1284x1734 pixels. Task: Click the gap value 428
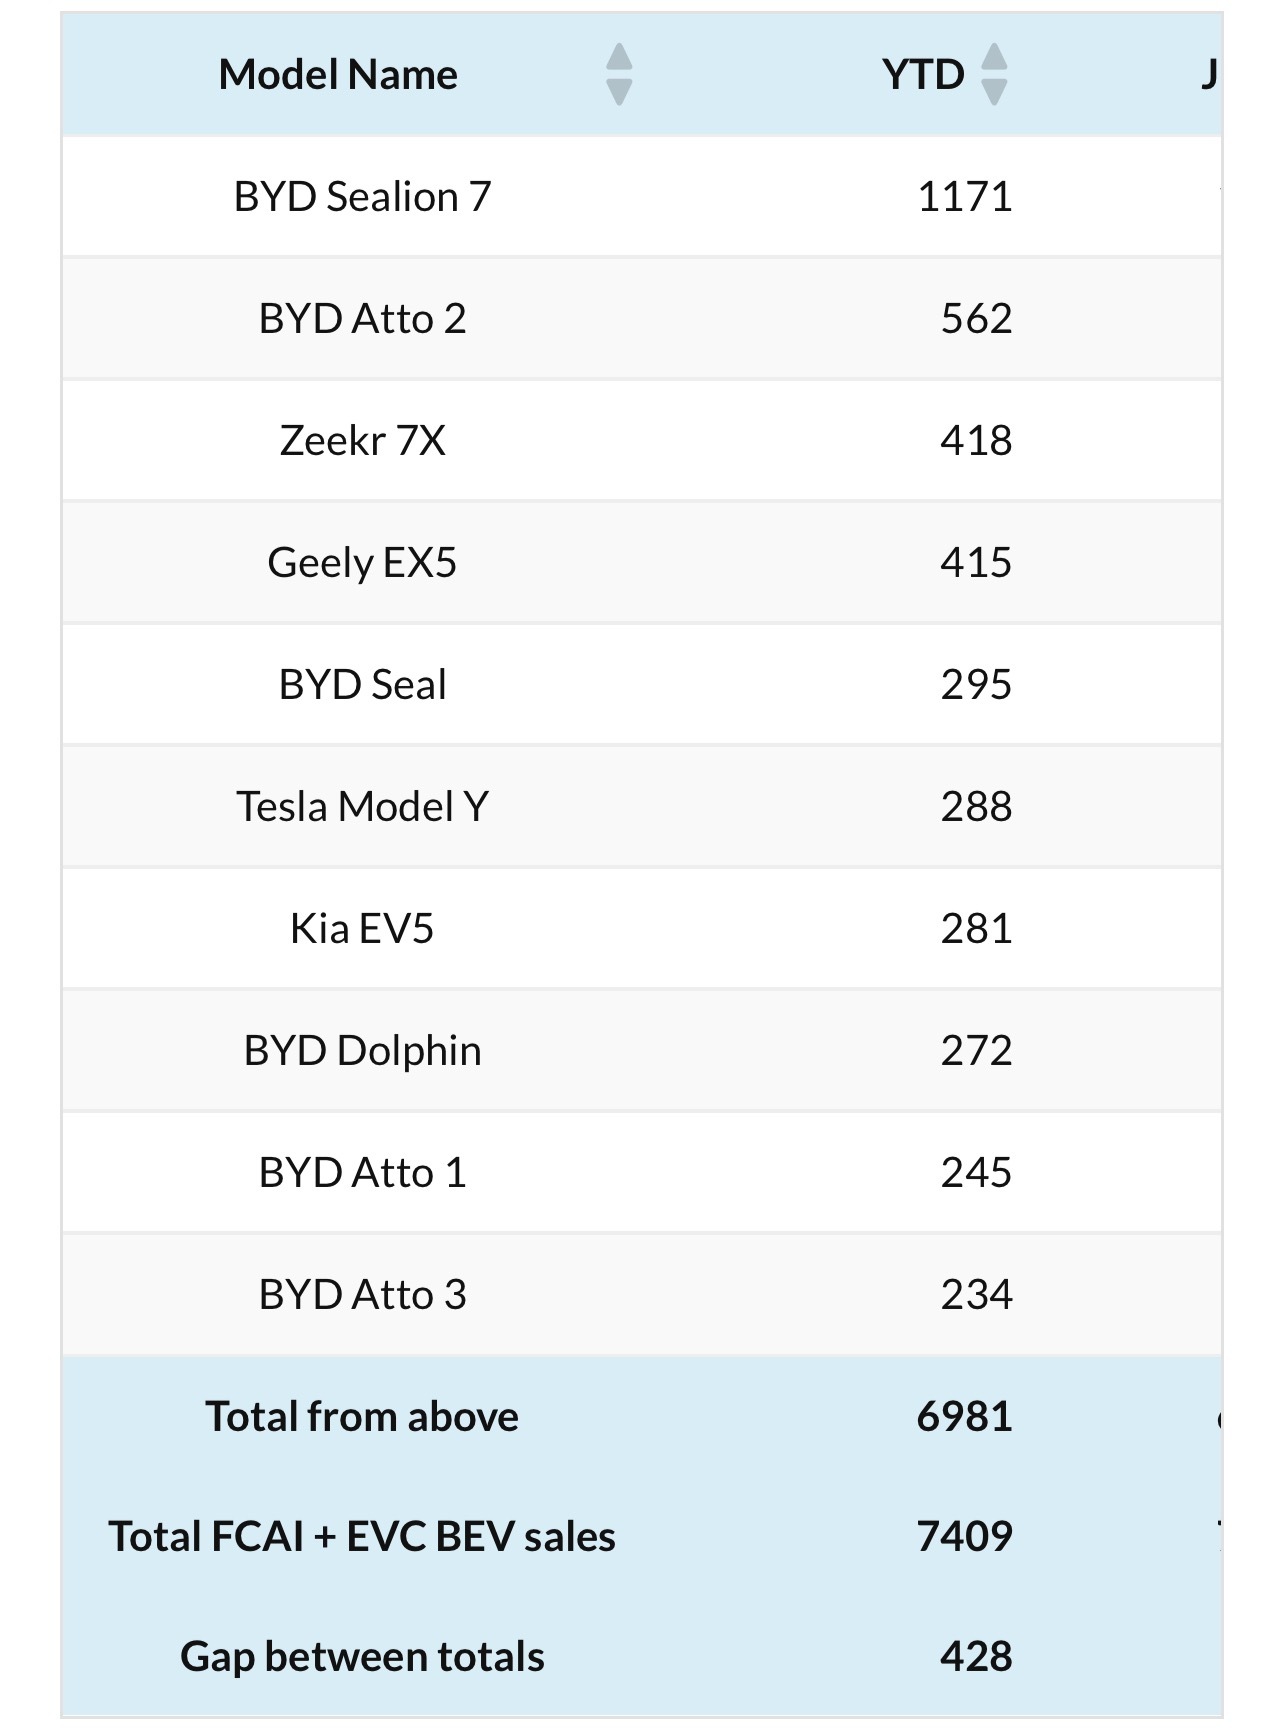[x=975, y=1657]
